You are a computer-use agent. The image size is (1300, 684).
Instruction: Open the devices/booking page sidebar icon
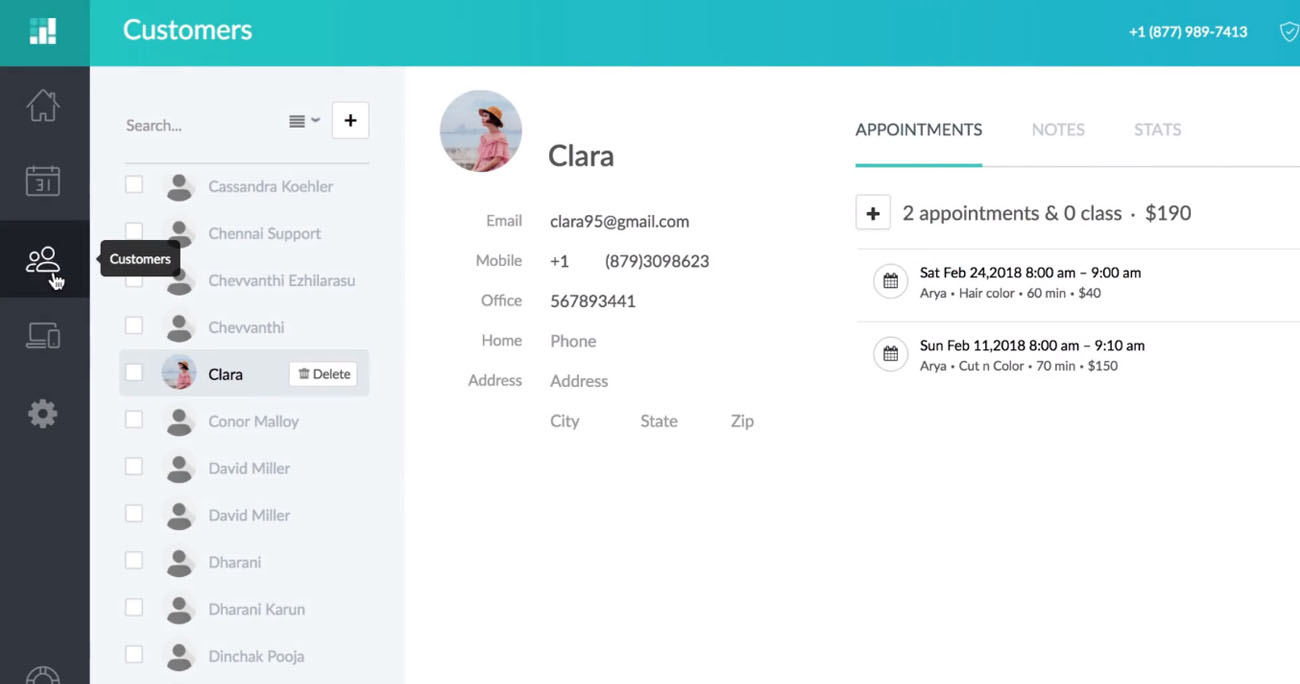[43, 336]
